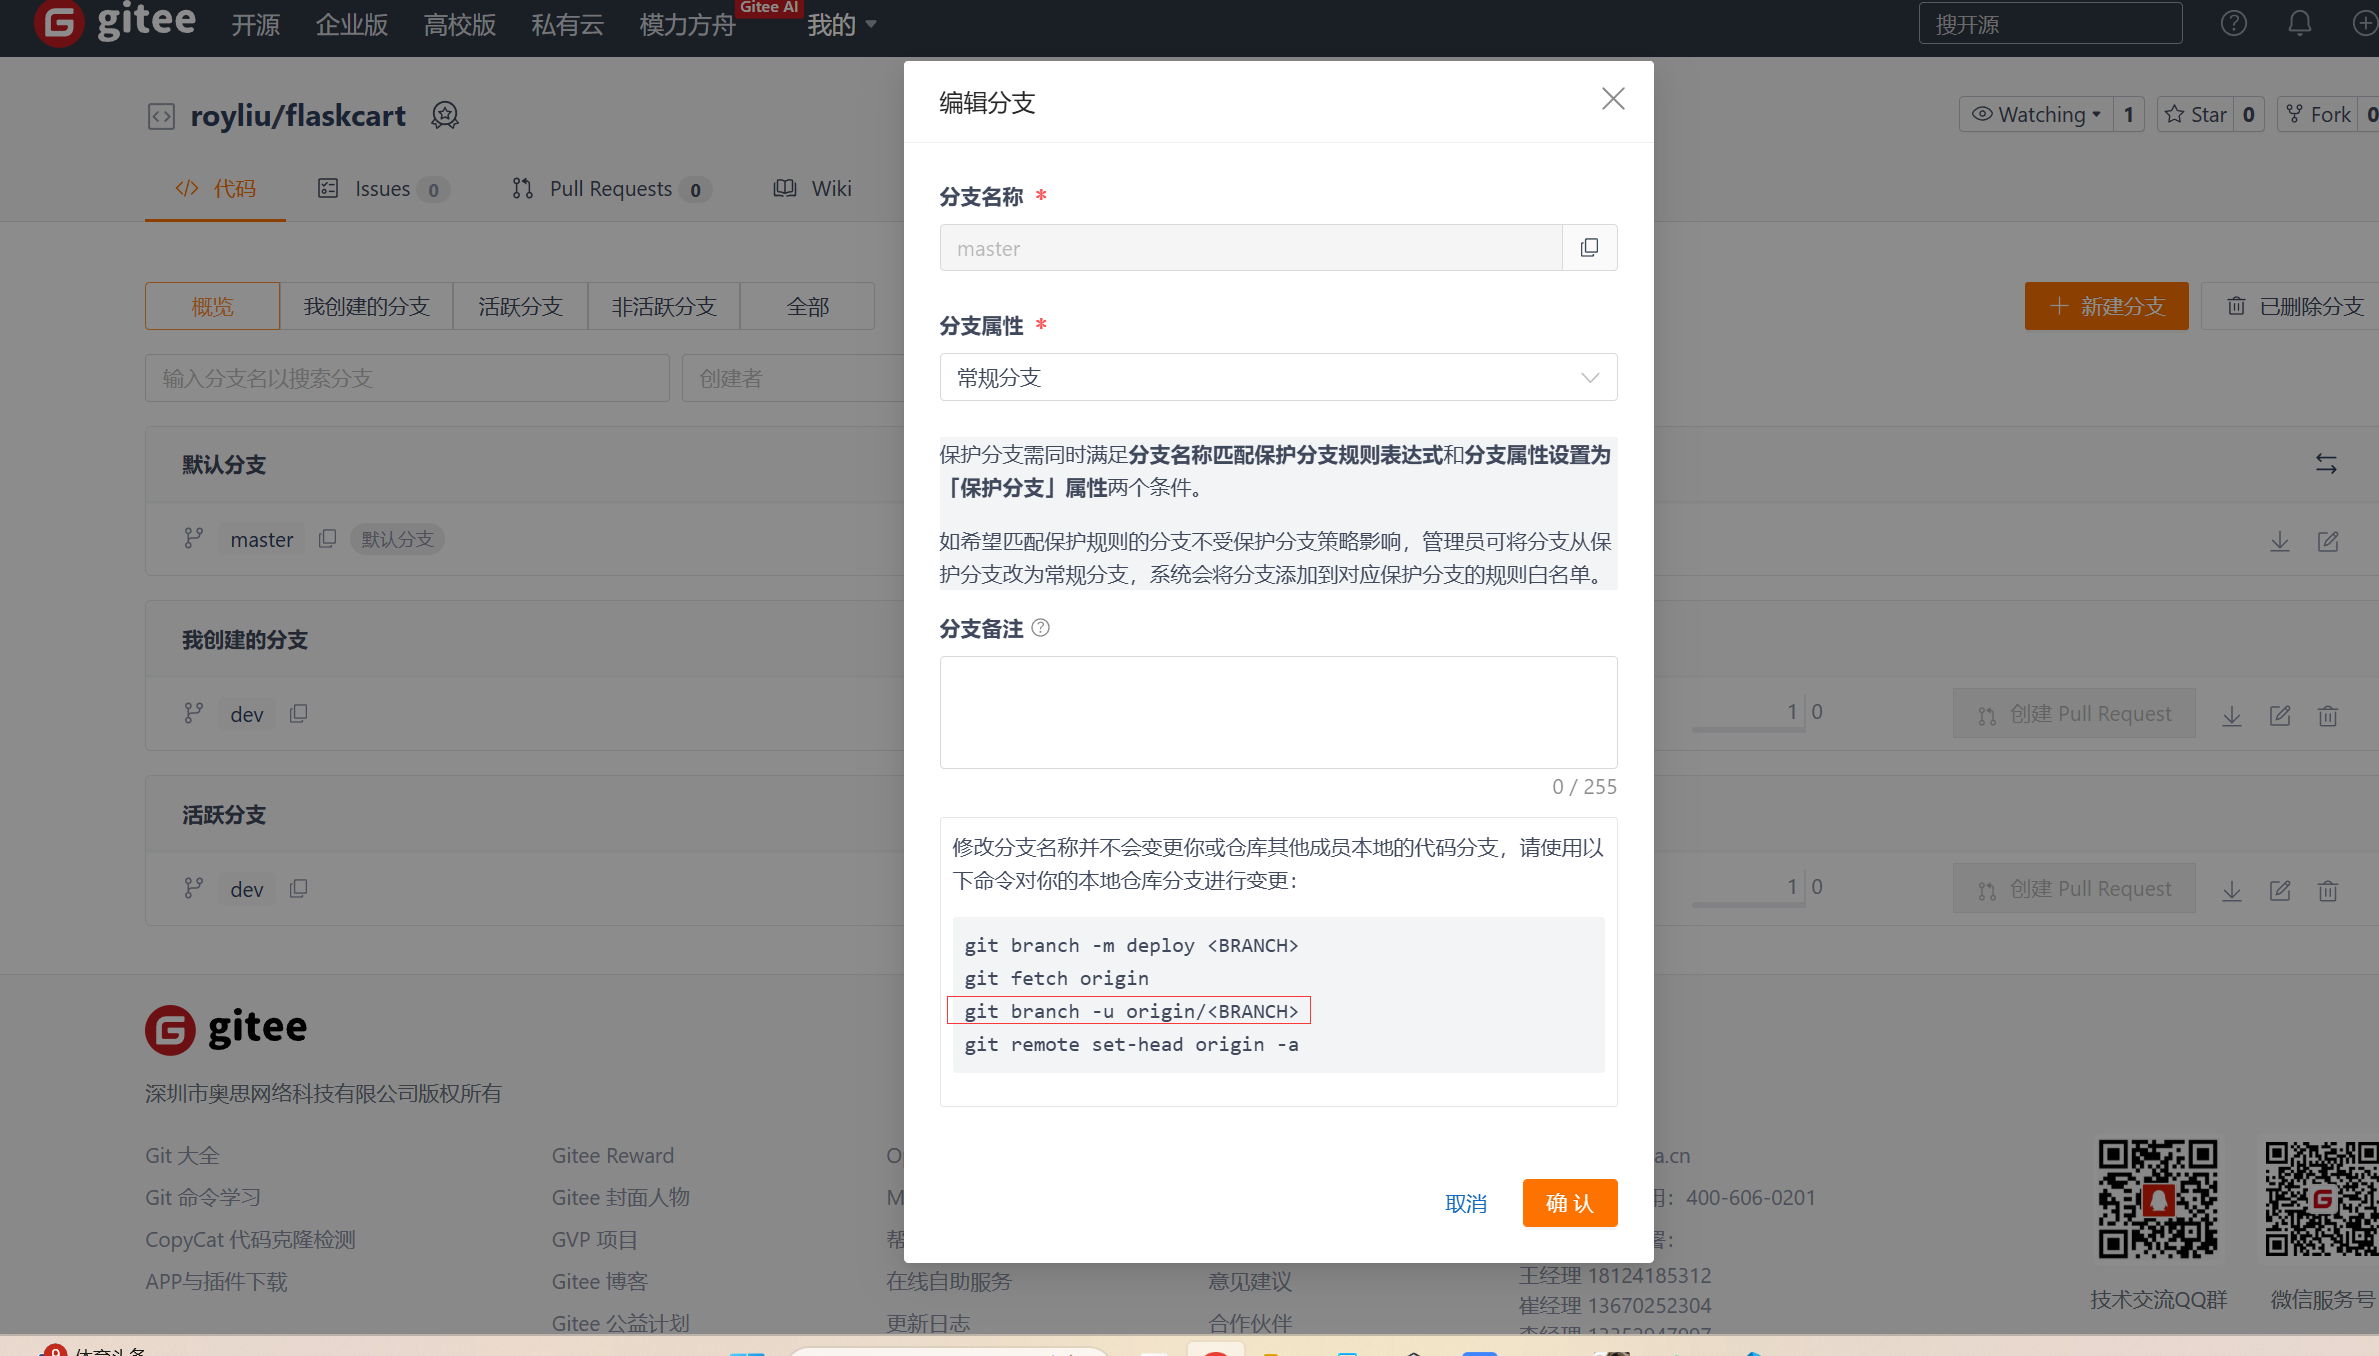
Task: Delete the dev branch under 我创建的分支
Action: pos(2327,716)
